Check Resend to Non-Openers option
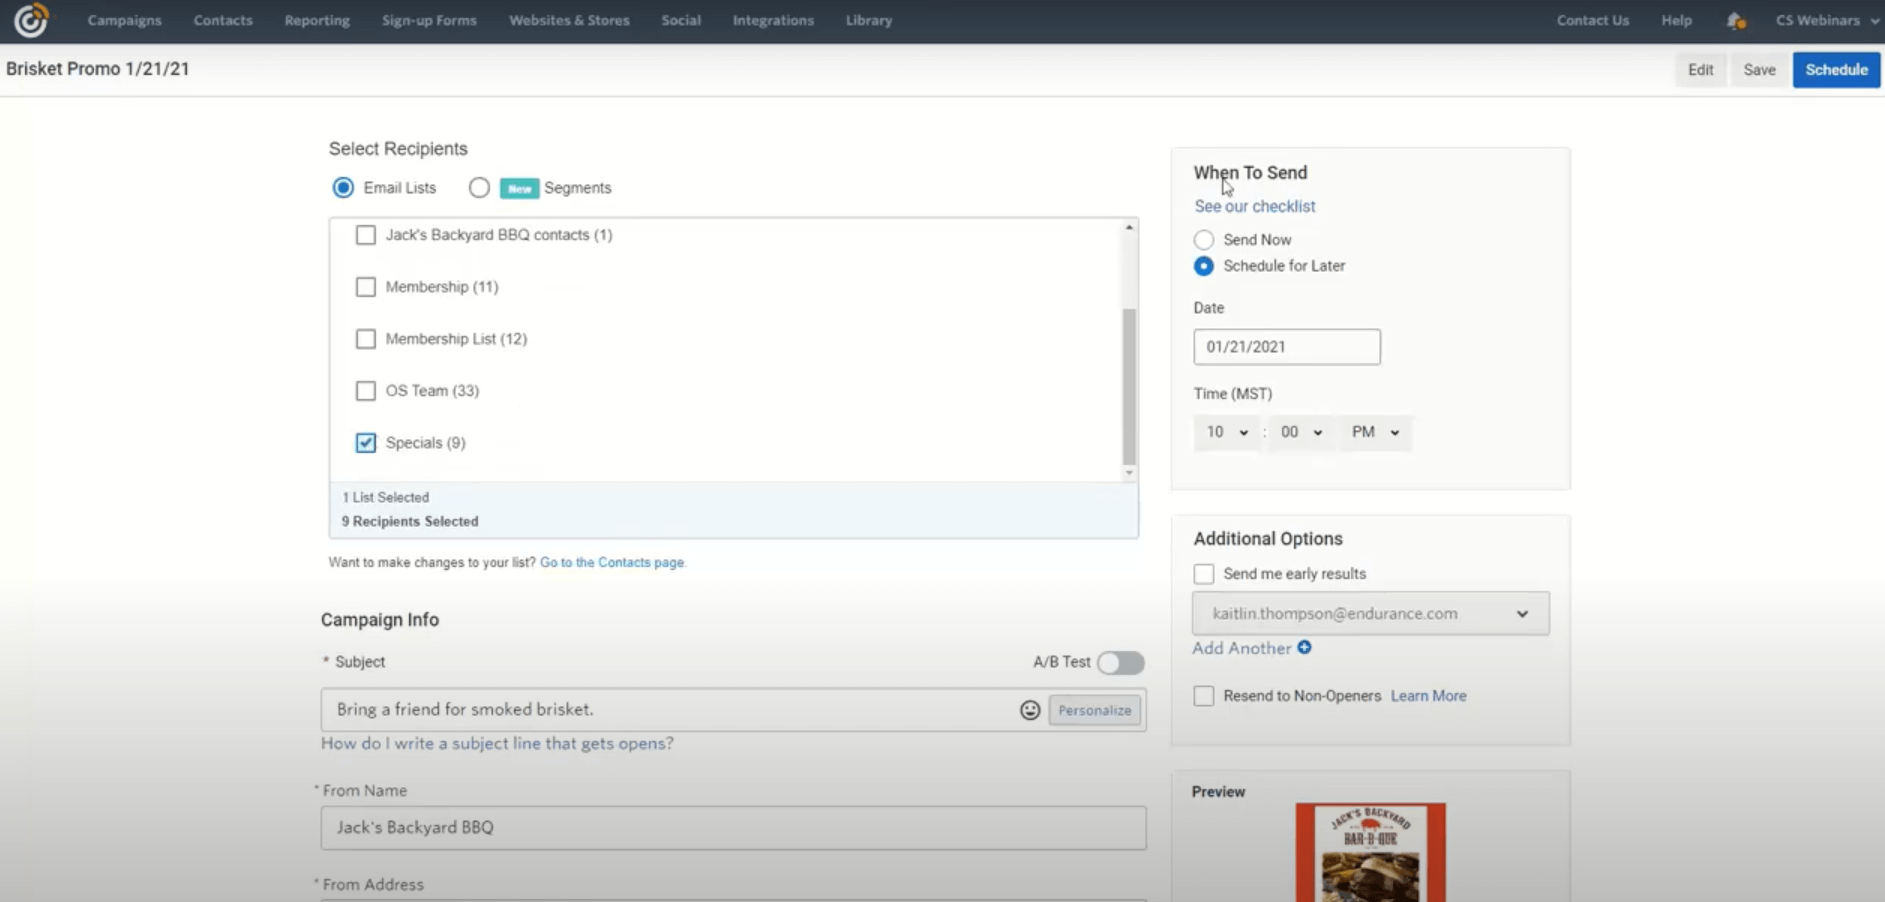Image resolution: width=1885 pixels, height=902 pixels. point(1204,696)
